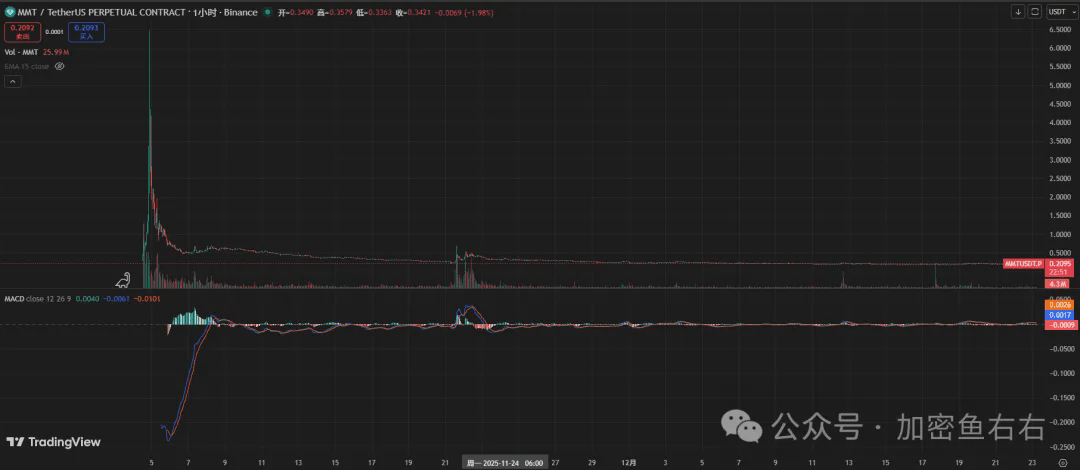The image size is (1080, 470).
Task: Collapse the indicator legend with chevron button
Action: [x=13, y=81]
